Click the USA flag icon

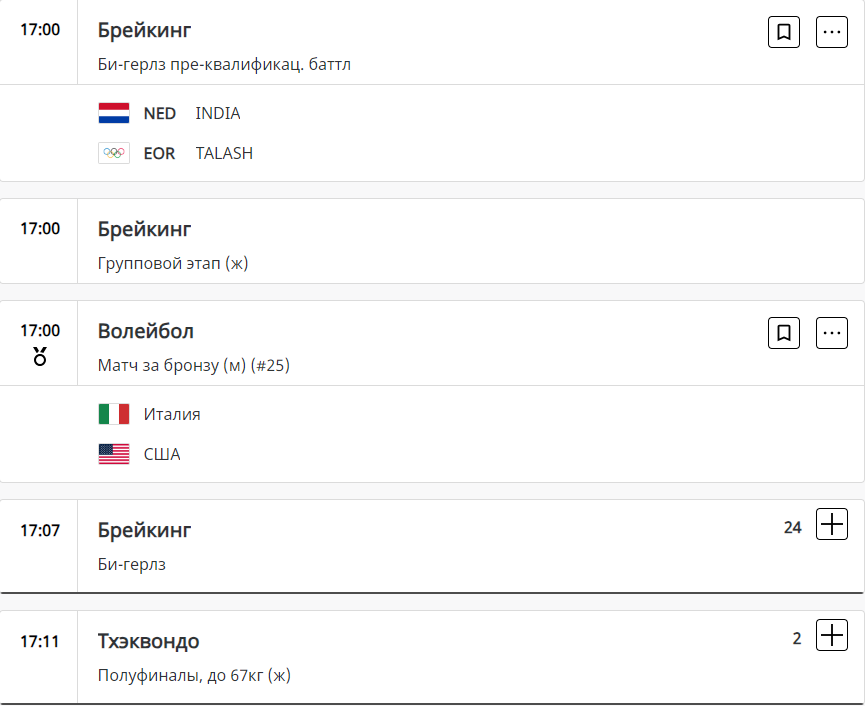pos(114,454)
